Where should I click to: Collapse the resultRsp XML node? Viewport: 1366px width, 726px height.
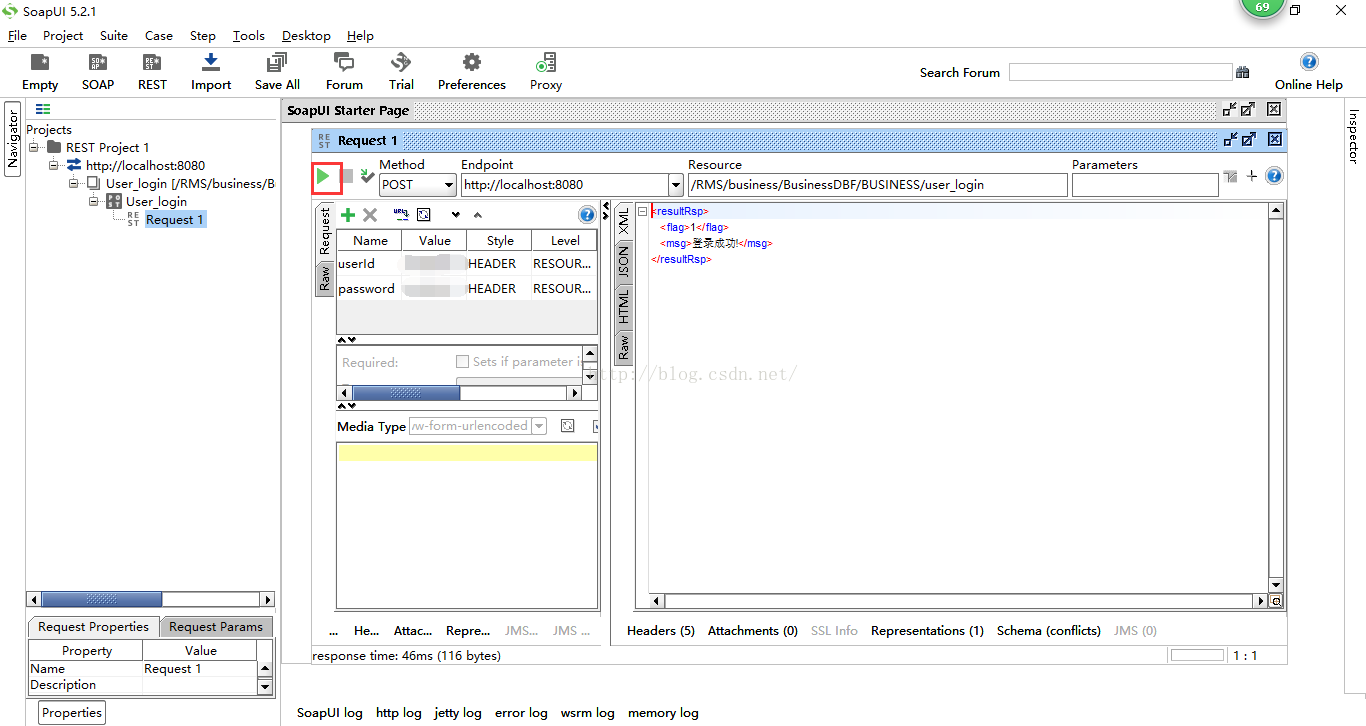click(x=642, y=211)
